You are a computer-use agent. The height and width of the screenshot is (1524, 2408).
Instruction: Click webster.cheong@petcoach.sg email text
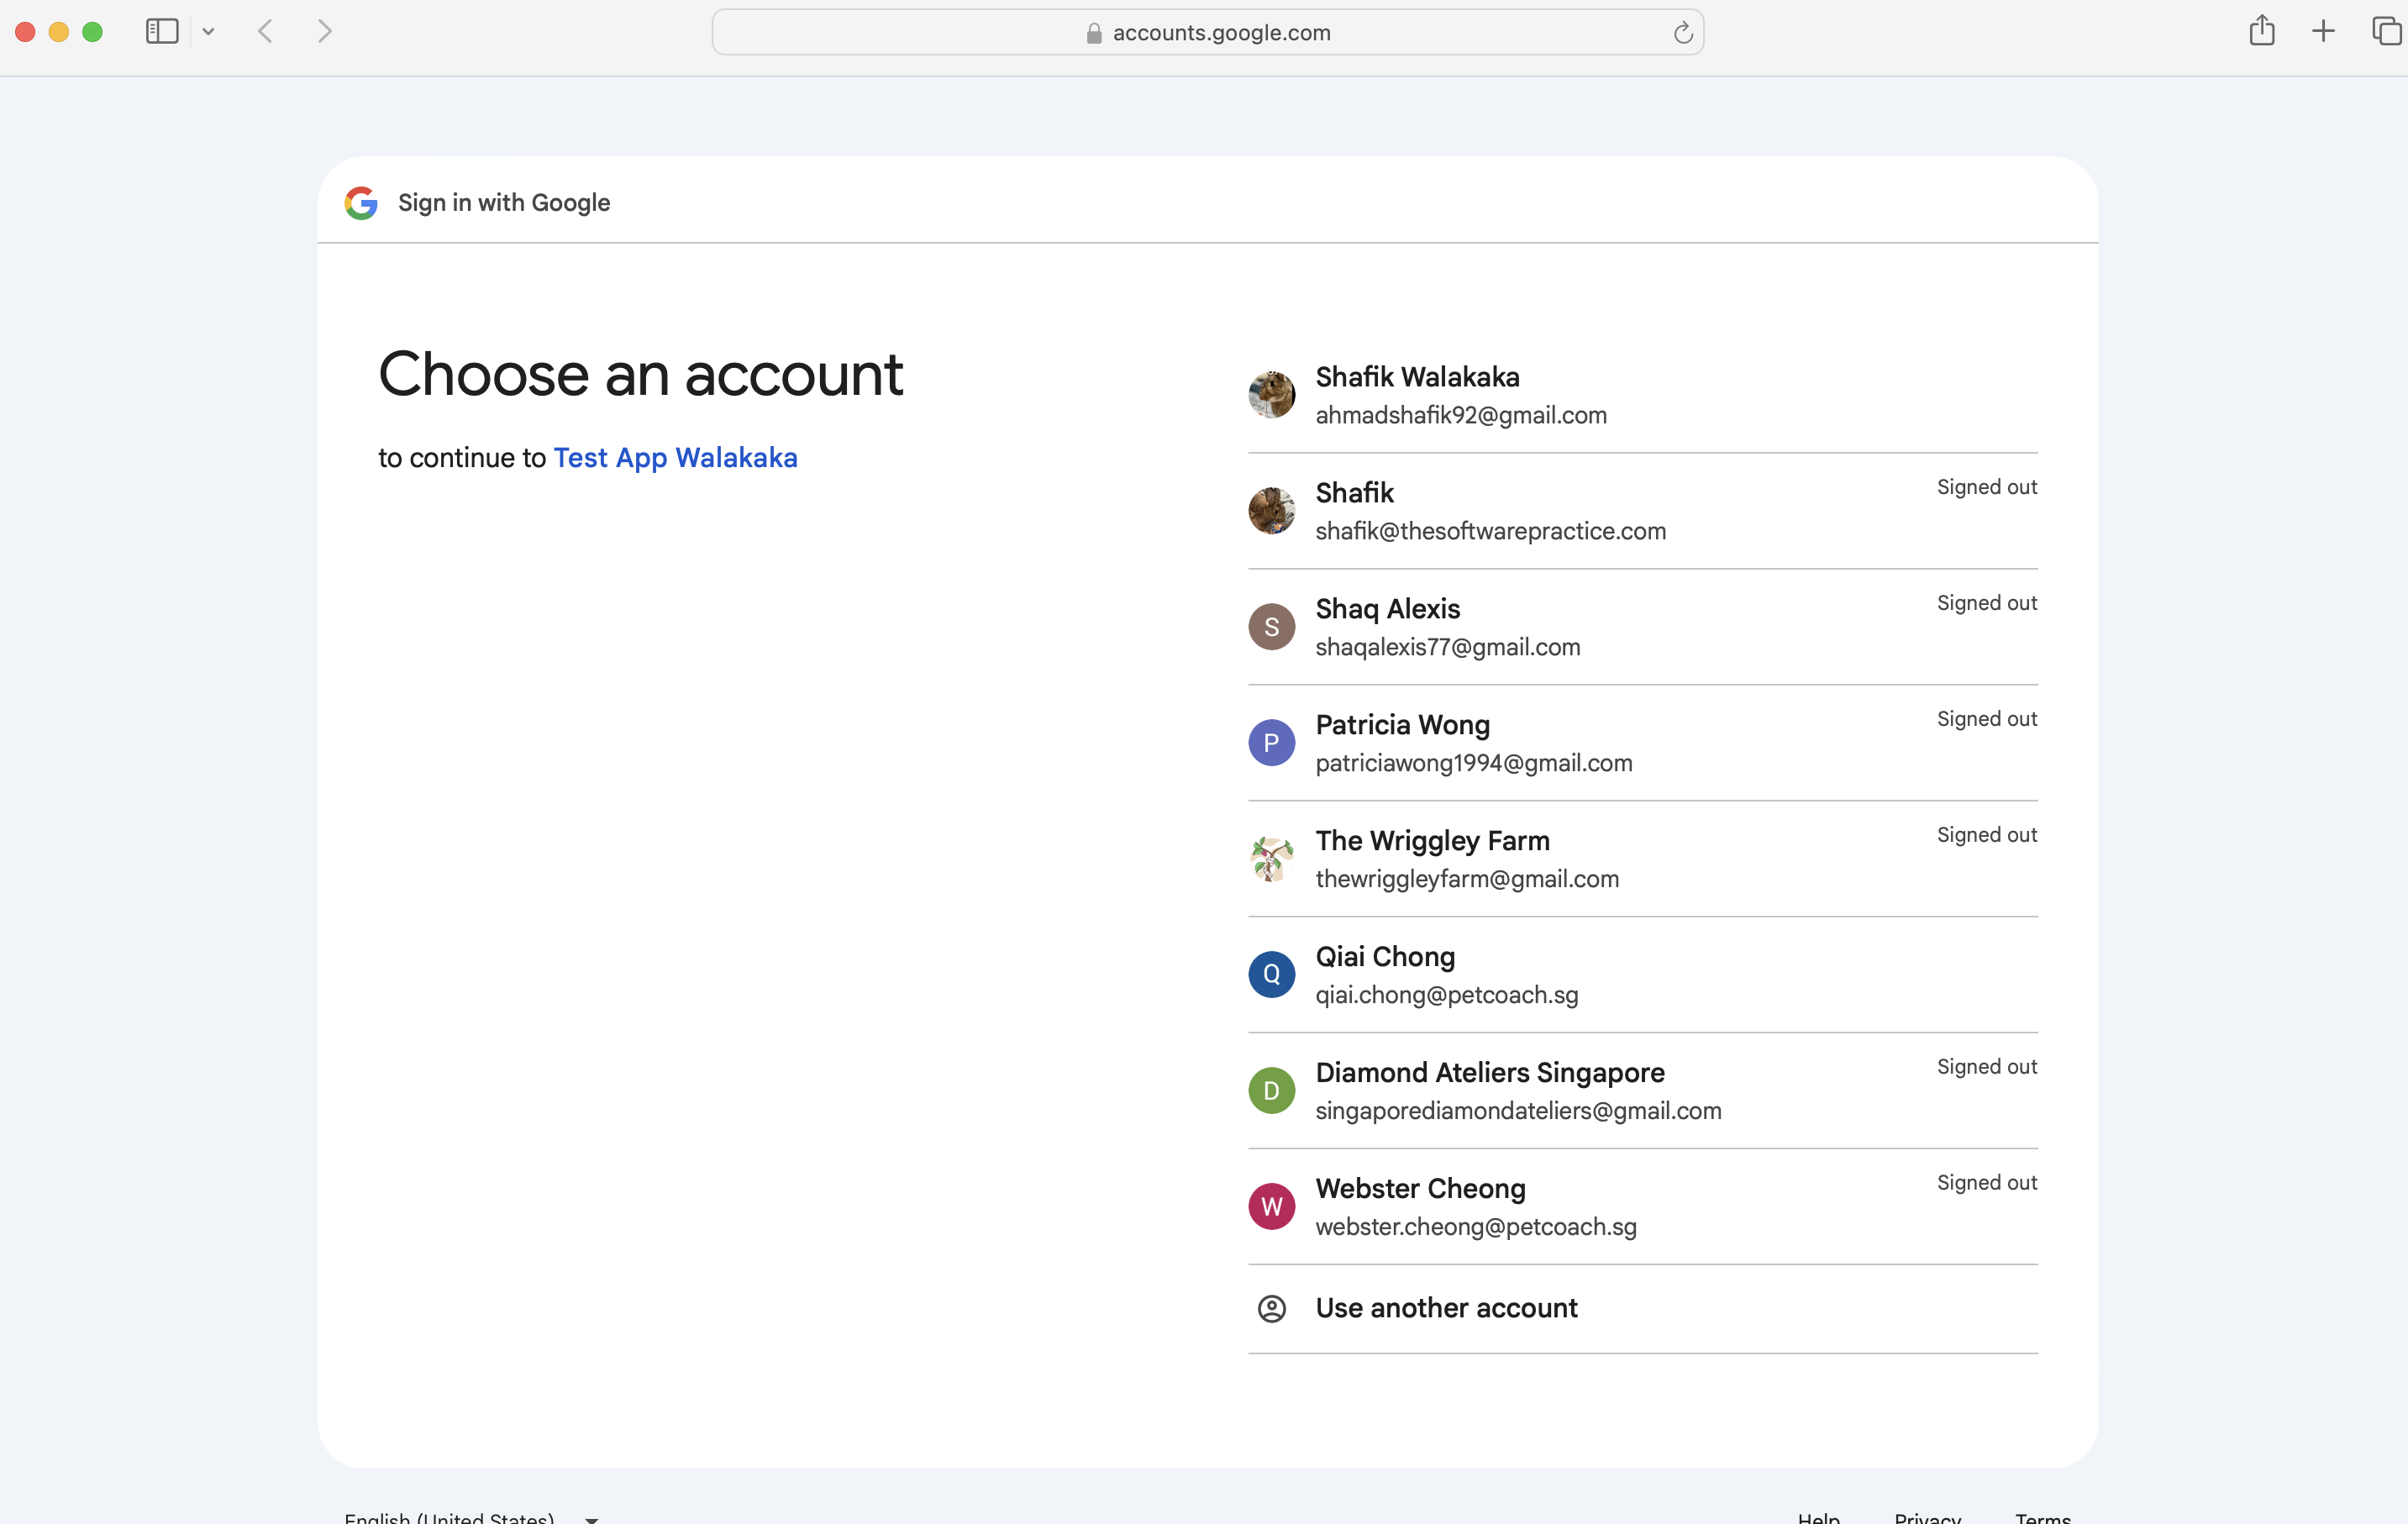pos(1475,1227)
